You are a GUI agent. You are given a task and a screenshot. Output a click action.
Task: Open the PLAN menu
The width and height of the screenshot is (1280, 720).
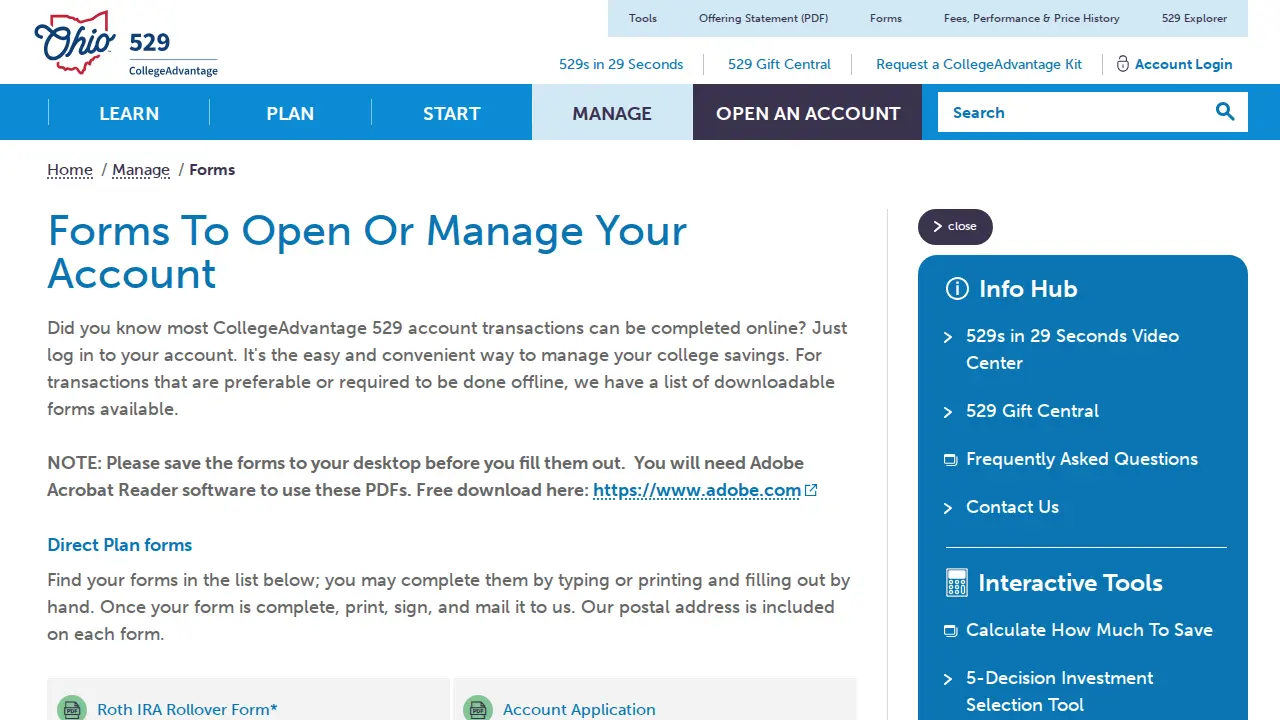290,113
